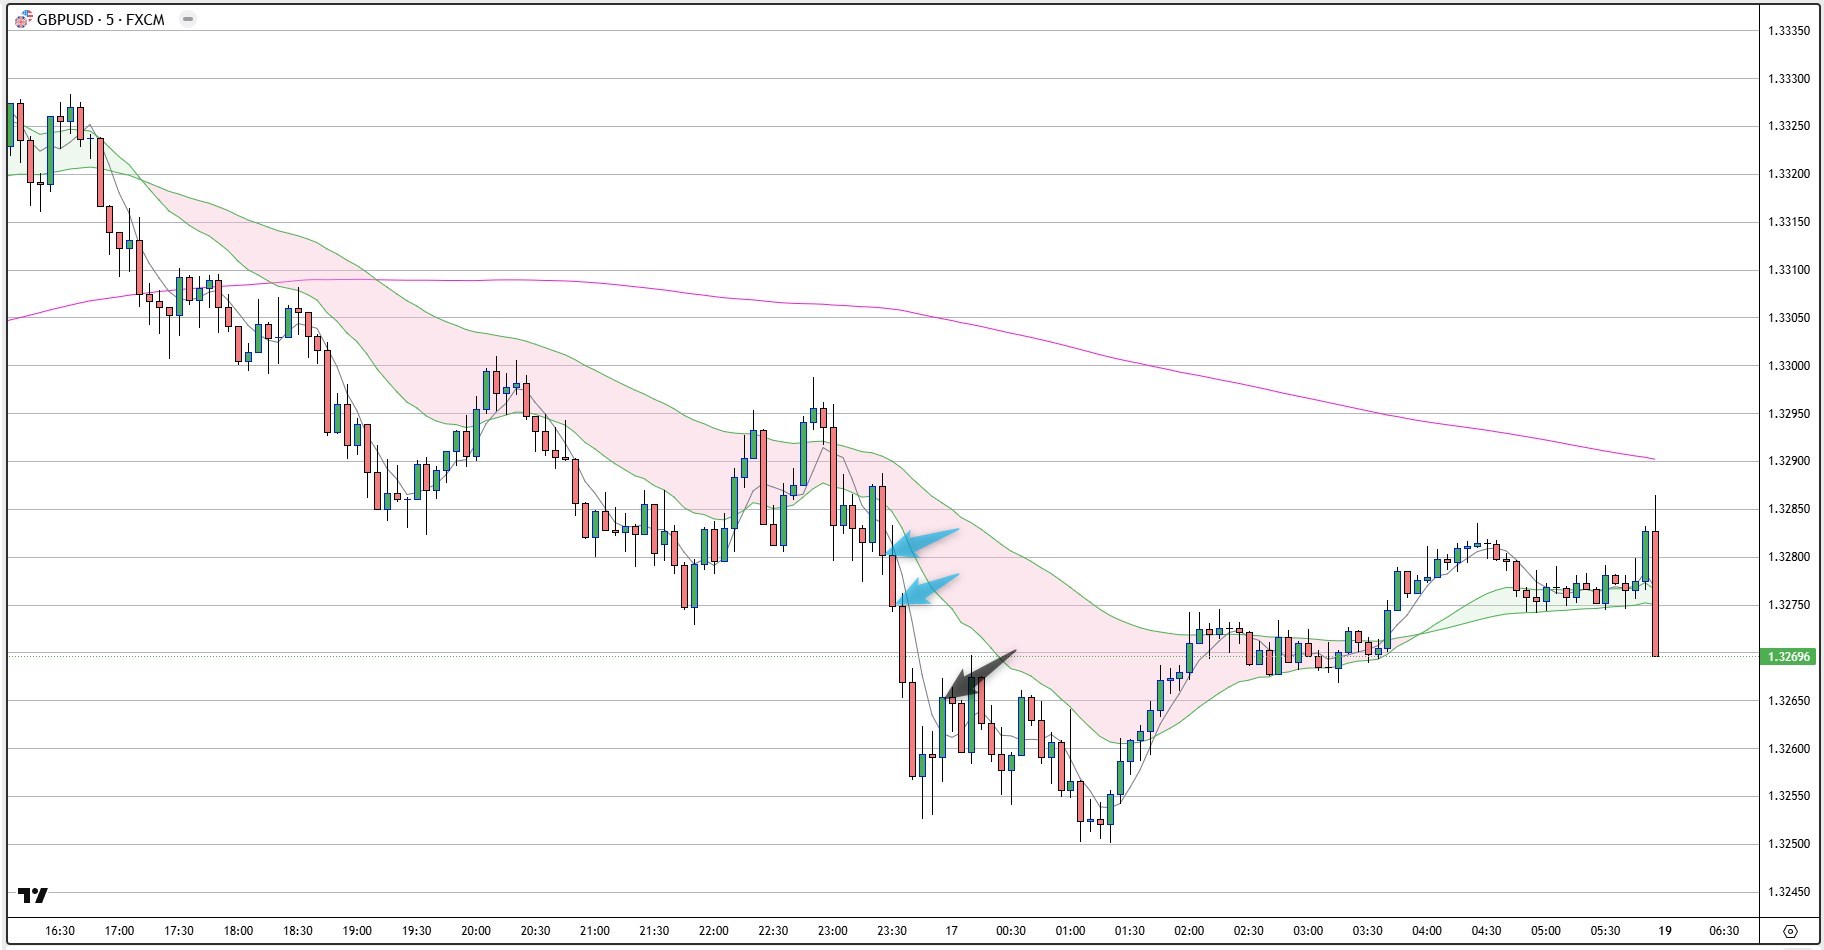This screenshot has height=950, width=1824.
Task: Click the 1.33000 price scale label
Action: (x=1789, y=366)
